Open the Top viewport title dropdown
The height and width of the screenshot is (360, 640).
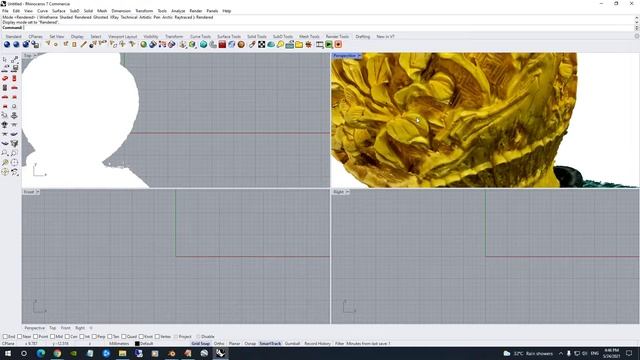(x=35, y=56)
